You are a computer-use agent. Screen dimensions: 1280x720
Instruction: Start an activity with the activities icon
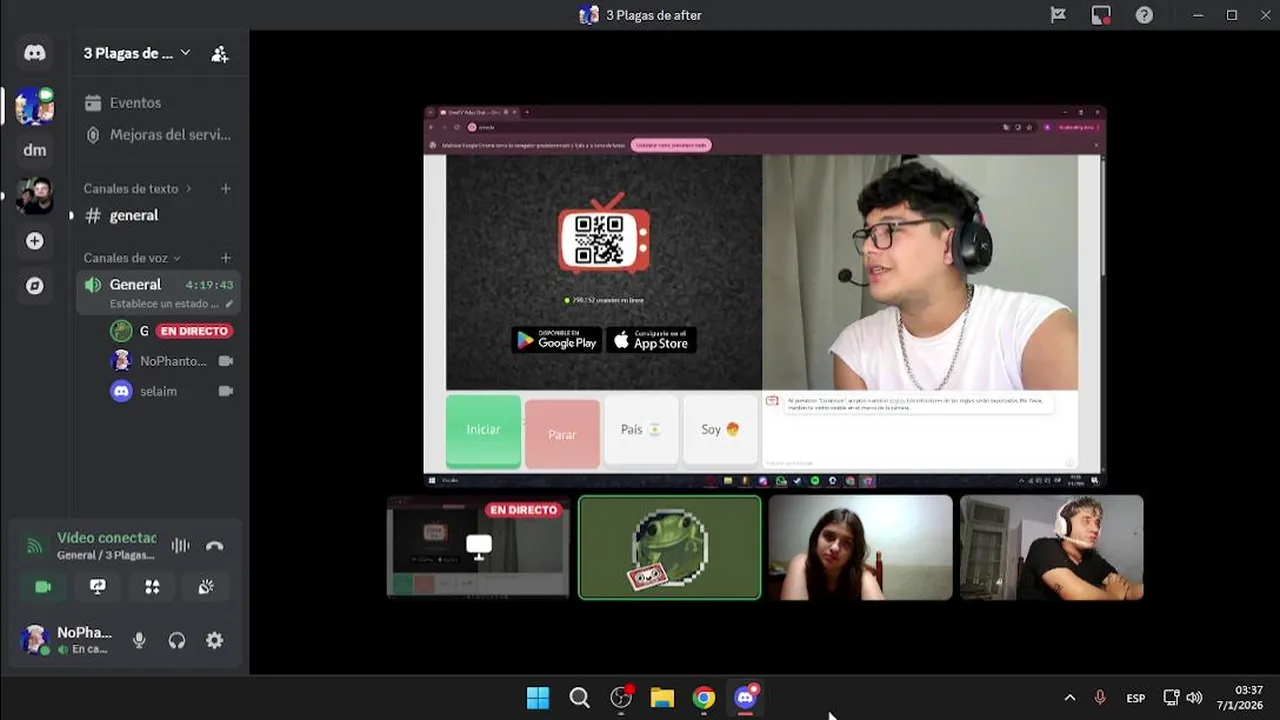point(152,587)
